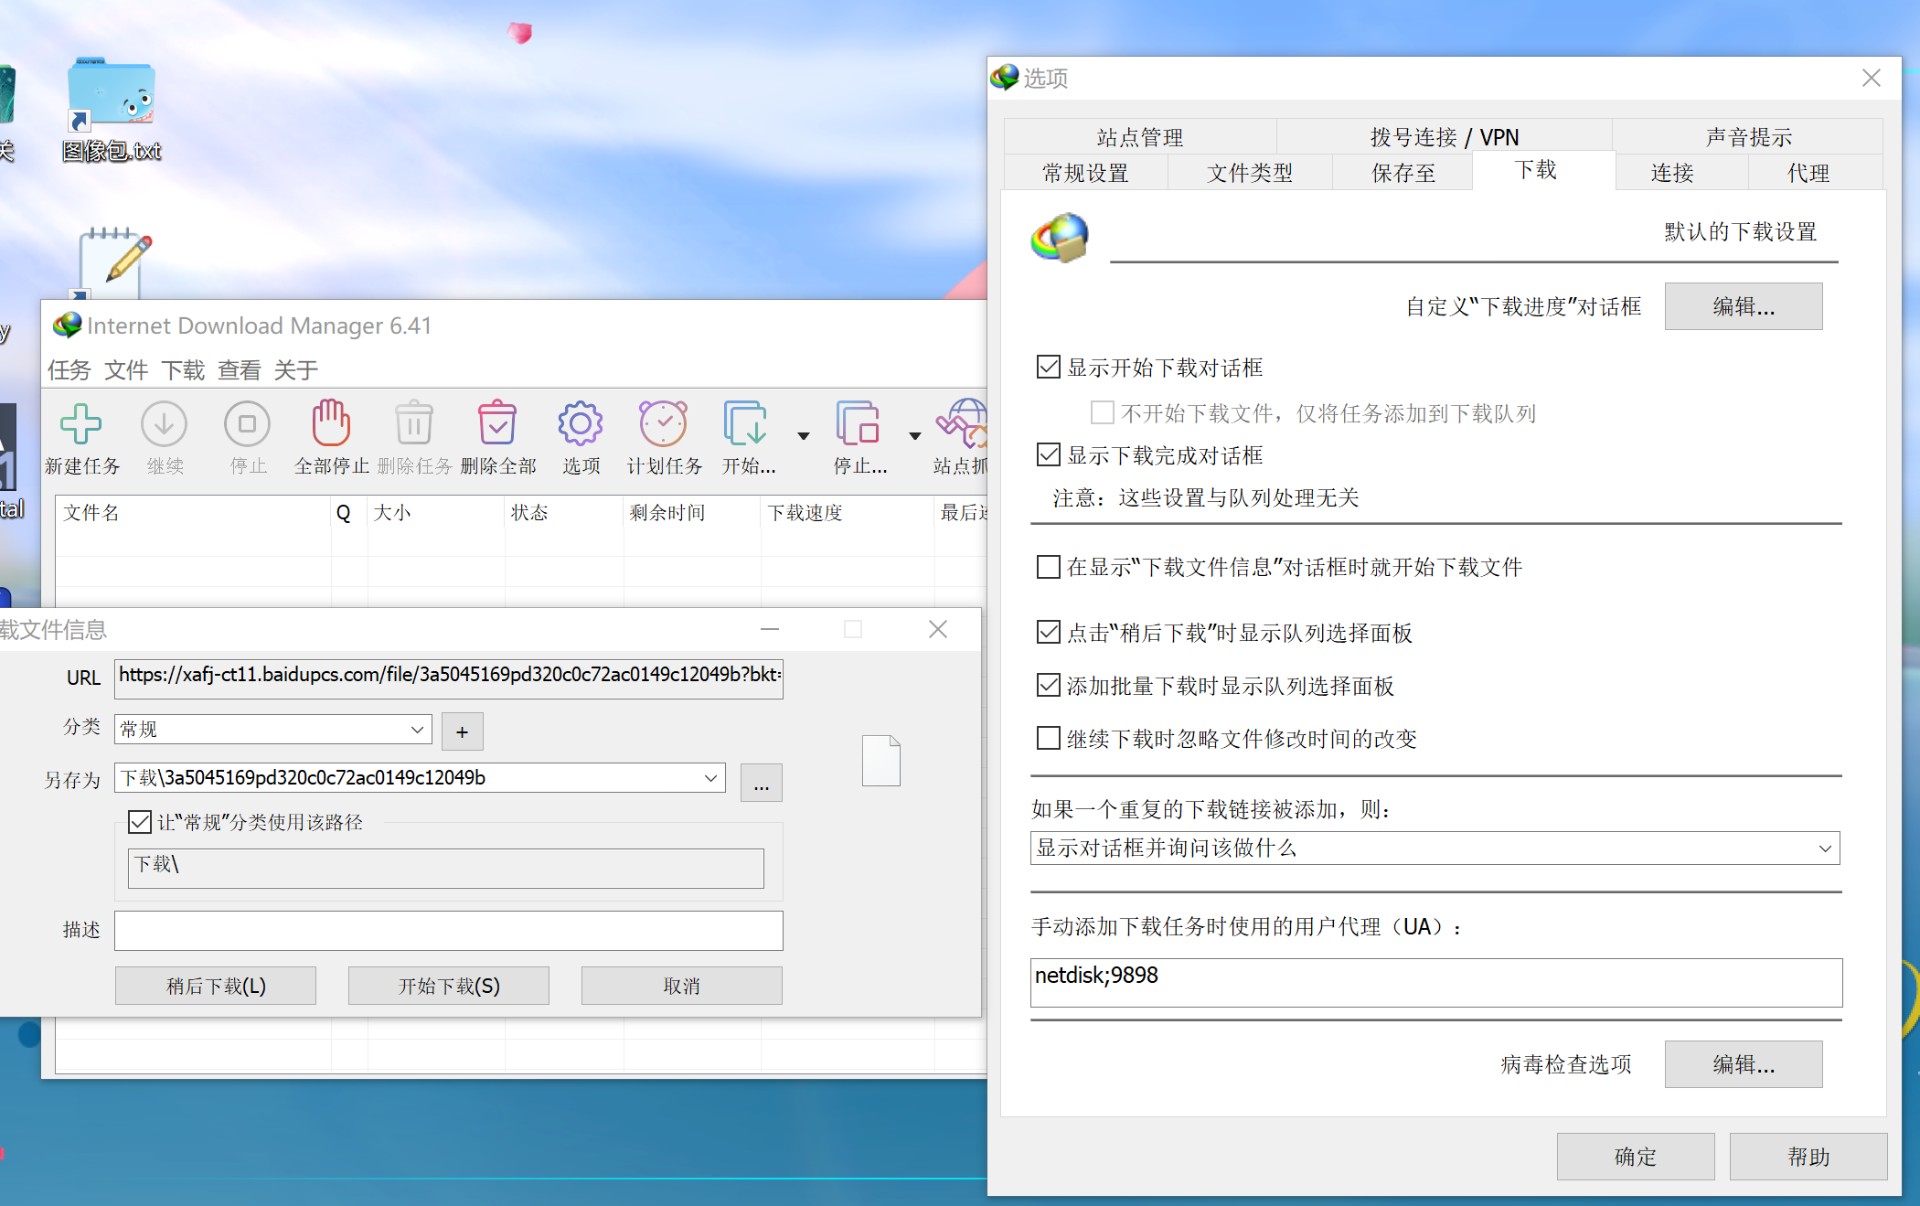Close the 选项 options dialog
This screenshot has height=1206, width=1920.
click(x=1871, y=78)
